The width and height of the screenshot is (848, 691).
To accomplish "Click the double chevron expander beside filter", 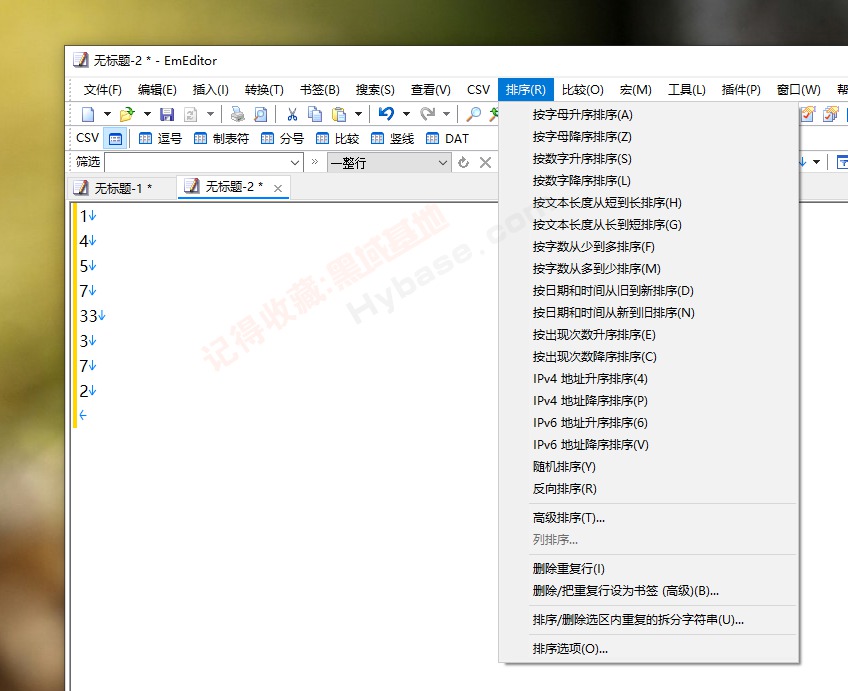I will (x=315, y=162).
